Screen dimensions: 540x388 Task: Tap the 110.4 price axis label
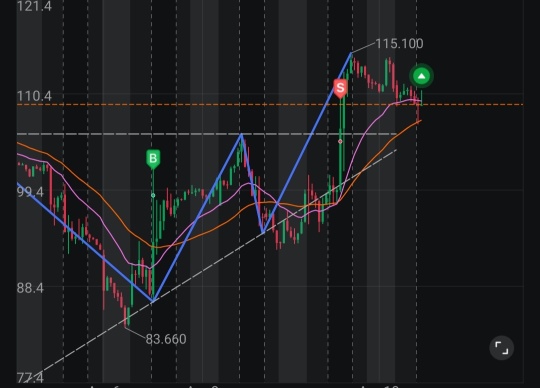click(x=34, y=96)
